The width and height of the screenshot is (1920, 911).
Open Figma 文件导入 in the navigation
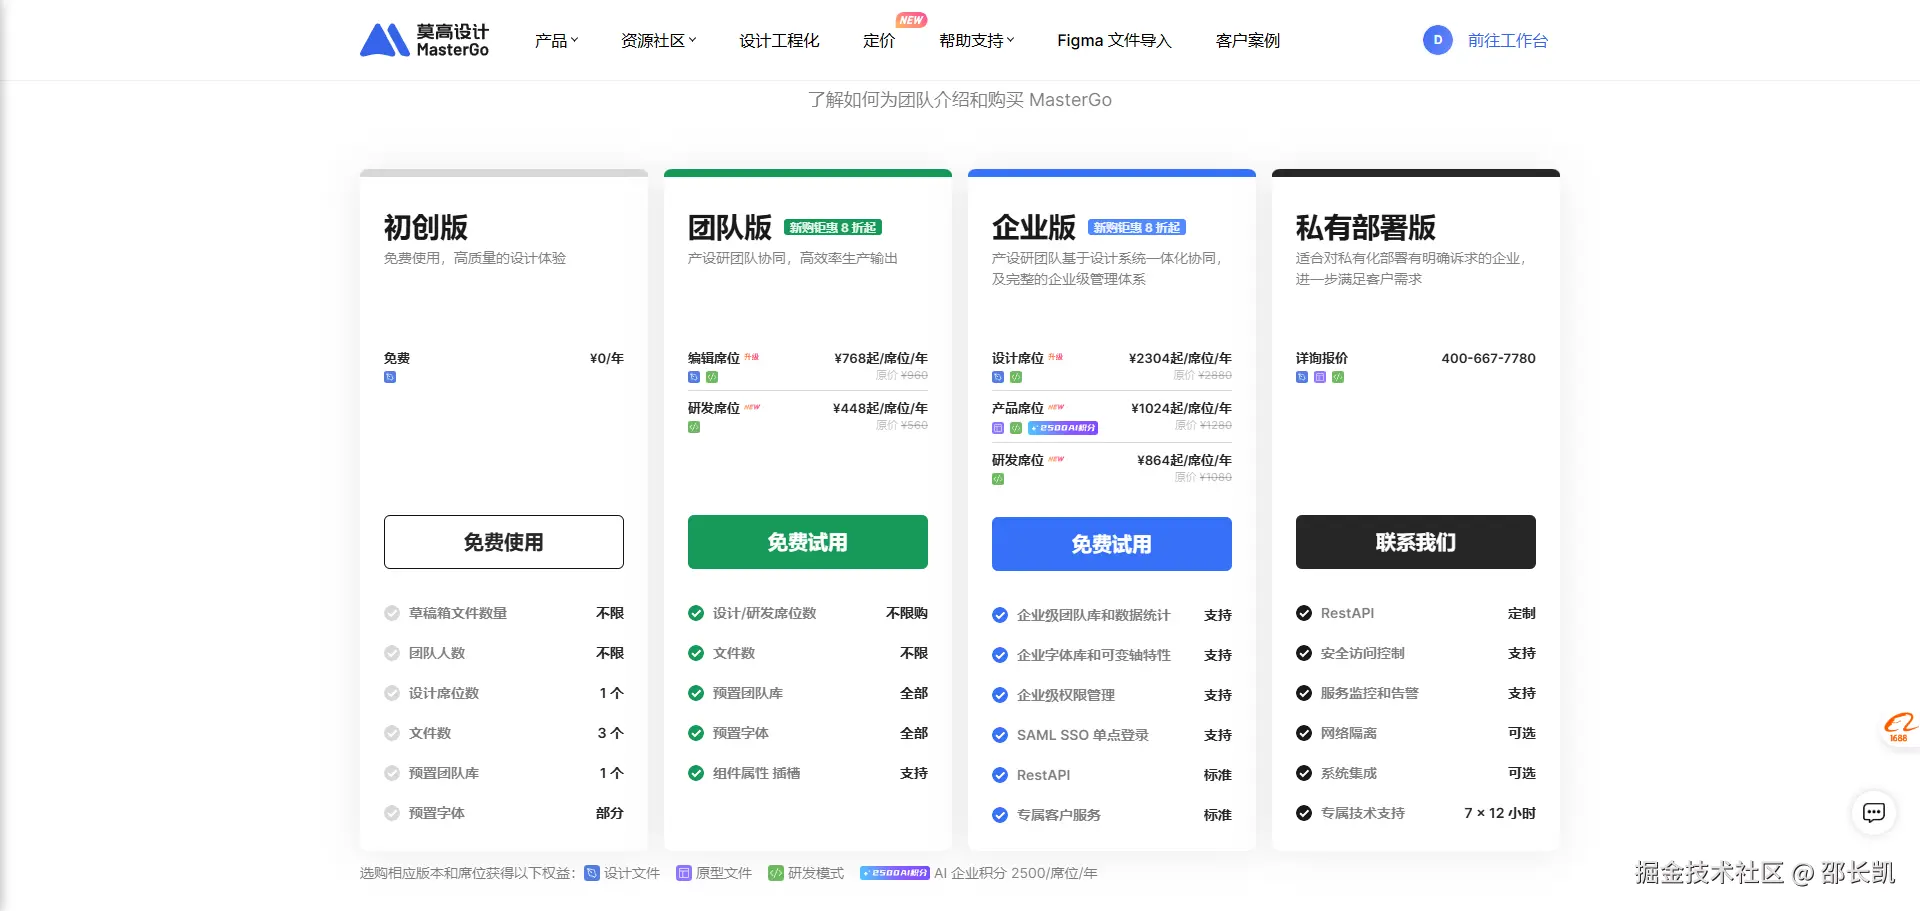pyautogui.click(x=1114, y=41)
